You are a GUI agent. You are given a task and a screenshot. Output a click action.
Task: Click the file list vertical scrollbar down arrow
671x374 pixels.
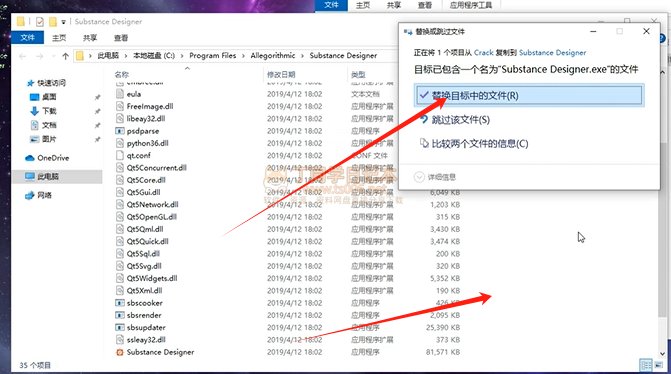tap(663, 354)
